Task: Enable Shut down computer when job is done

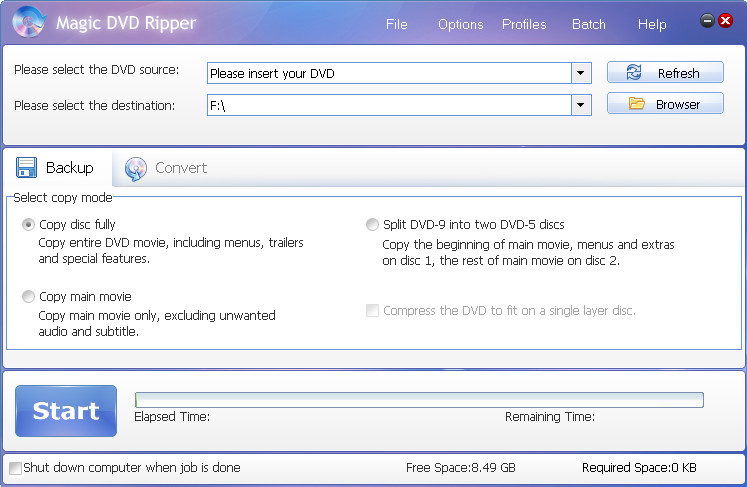Action: coord(15,468)
